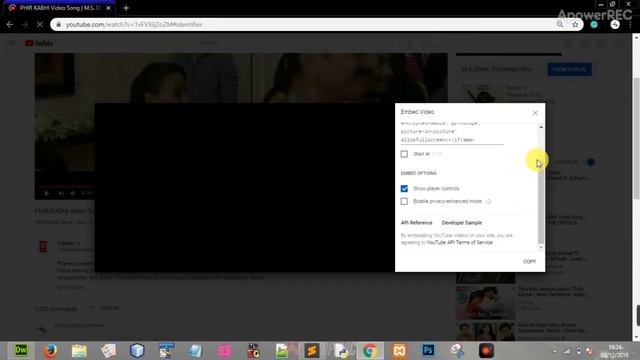Open the Developer Sample link

point(462,222)
